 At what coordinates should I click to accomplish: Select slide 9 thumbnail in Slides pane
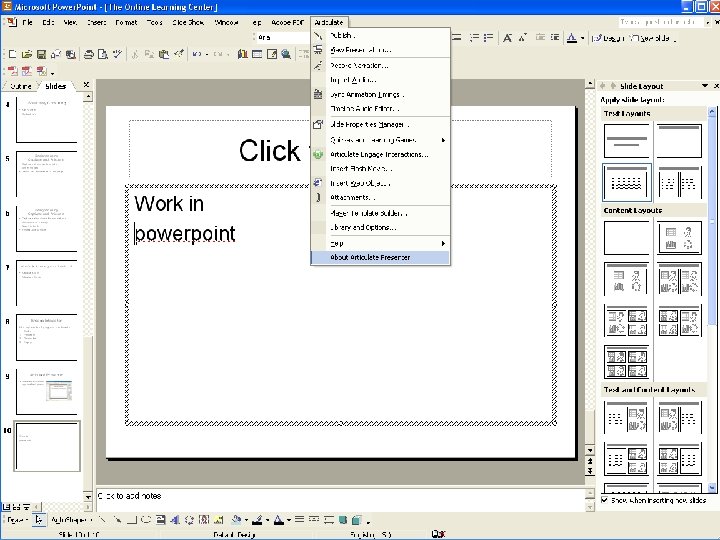(46, 392)
